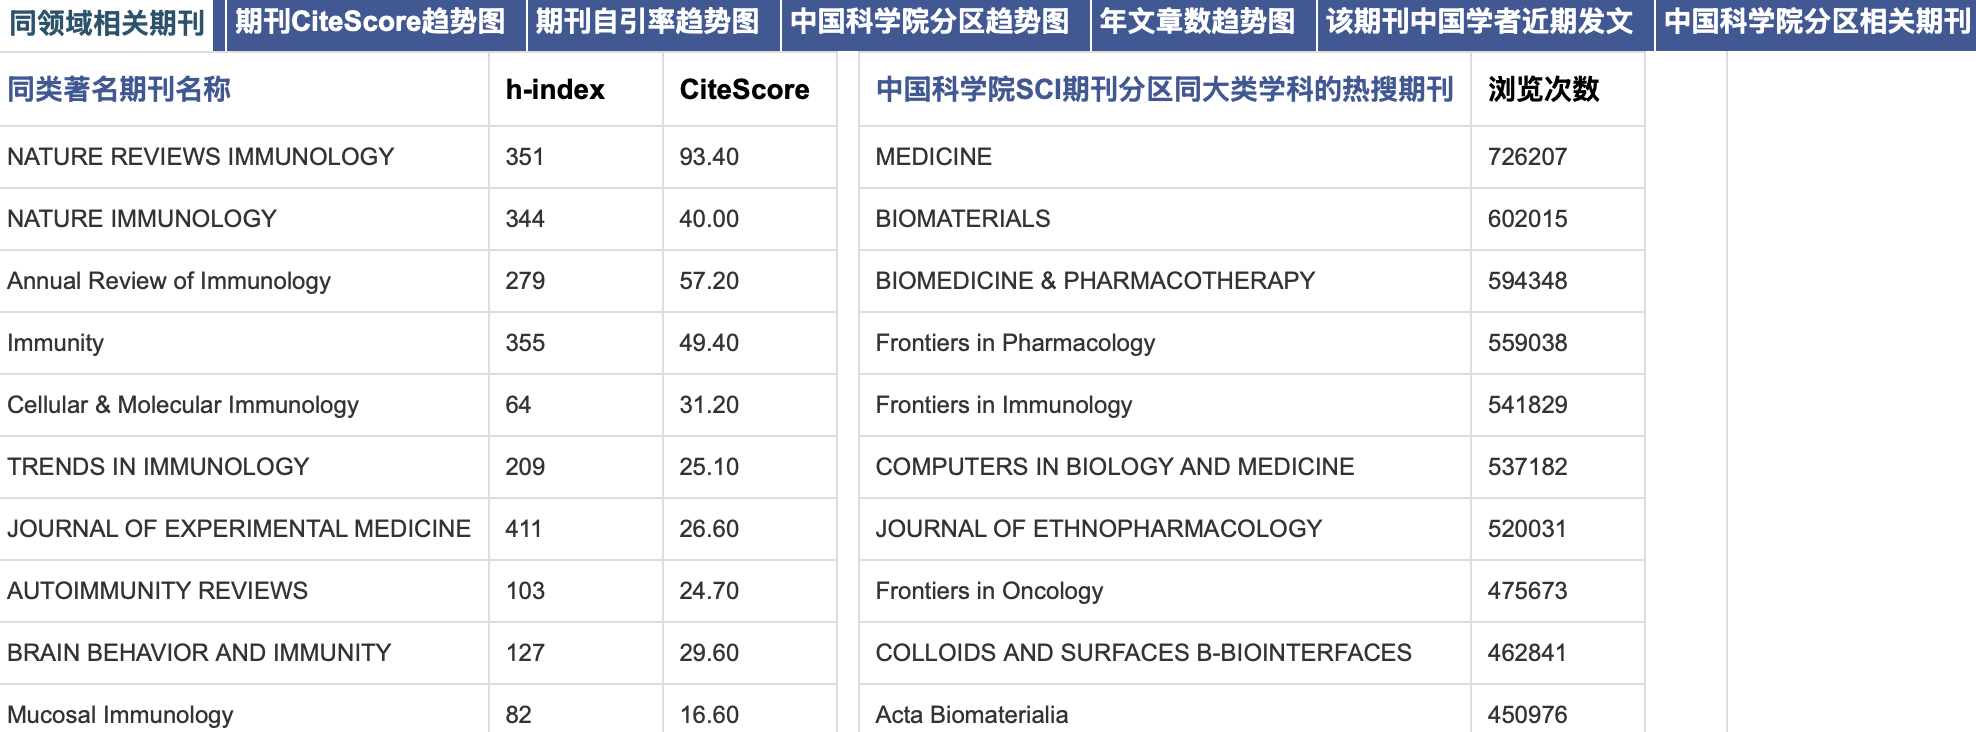Open the Acta Biomaterialia journal link
The image size is (1976, 732).
(x=972, y=715)
